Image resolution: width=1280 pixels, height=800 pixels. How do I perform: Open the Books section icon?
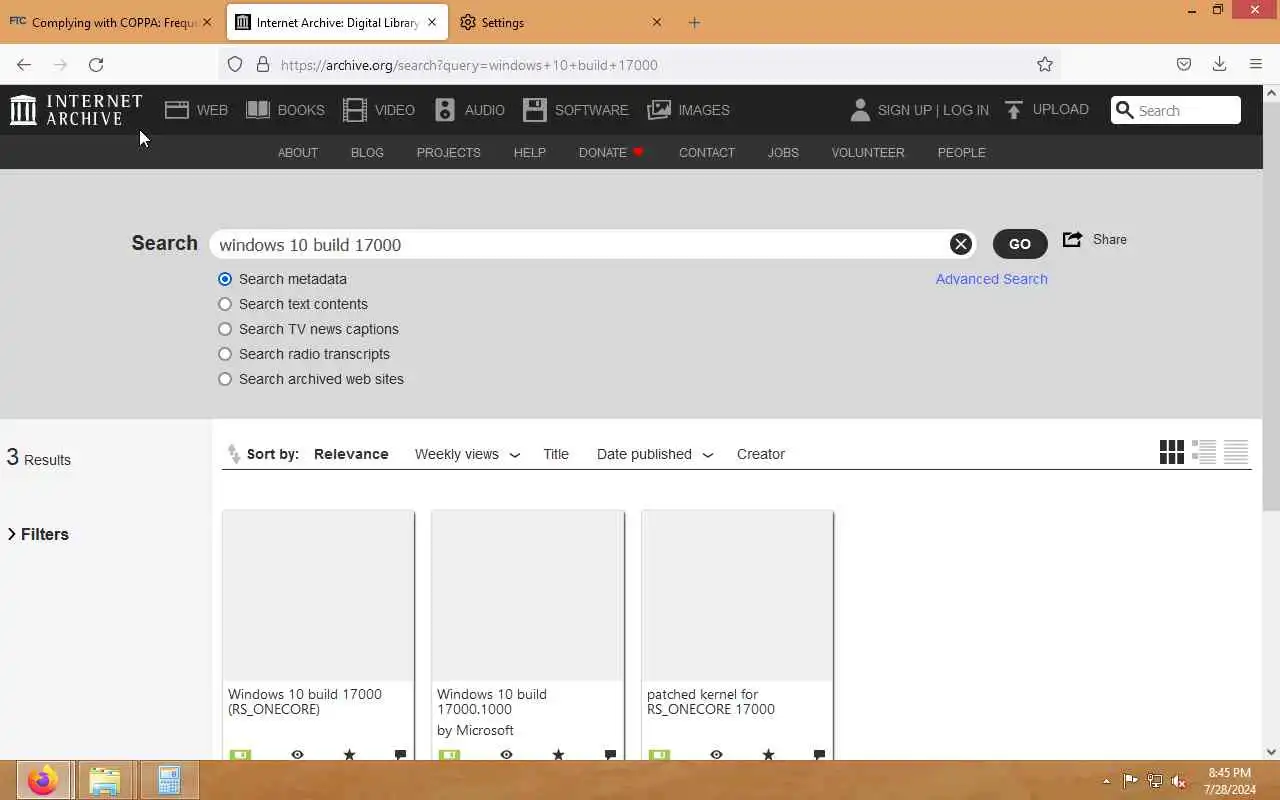click(x=258, y=110)
